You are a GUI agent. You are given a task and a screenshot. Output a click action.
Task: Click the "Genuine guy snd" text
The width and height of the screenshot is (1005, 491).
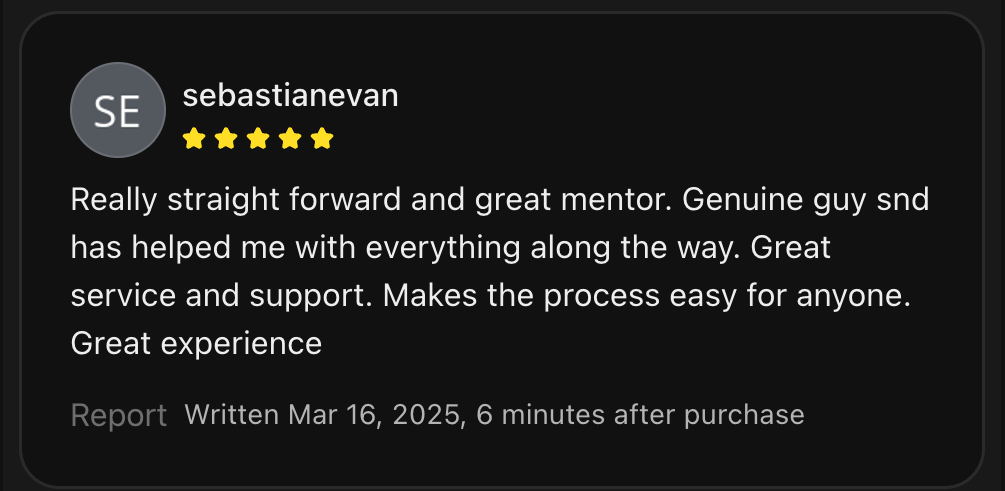[806, 200]
